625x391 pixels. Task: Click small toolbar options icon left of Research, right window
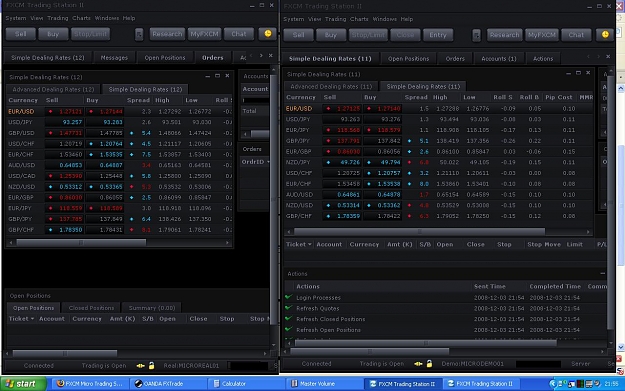coord(476,35)
